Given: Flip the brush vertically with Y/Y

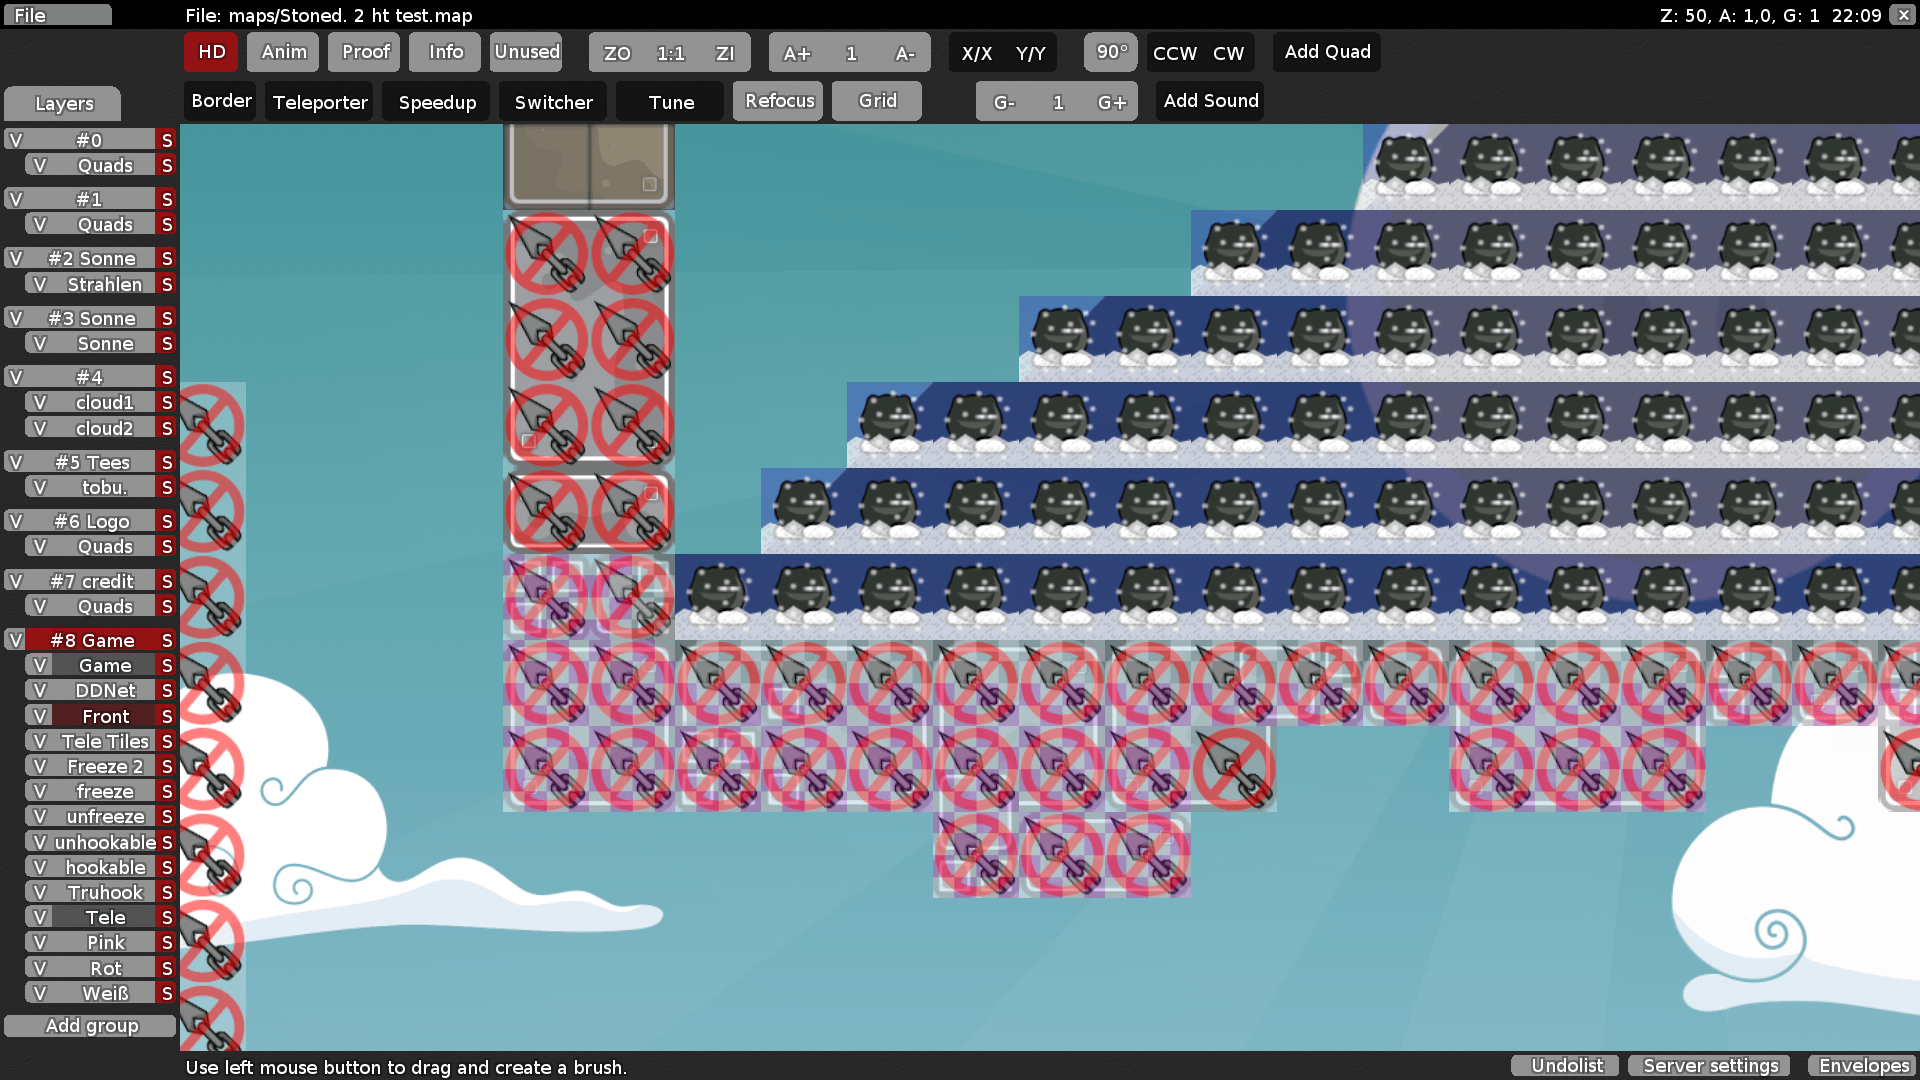Looking at the screenshot, I should [1029, 53].
